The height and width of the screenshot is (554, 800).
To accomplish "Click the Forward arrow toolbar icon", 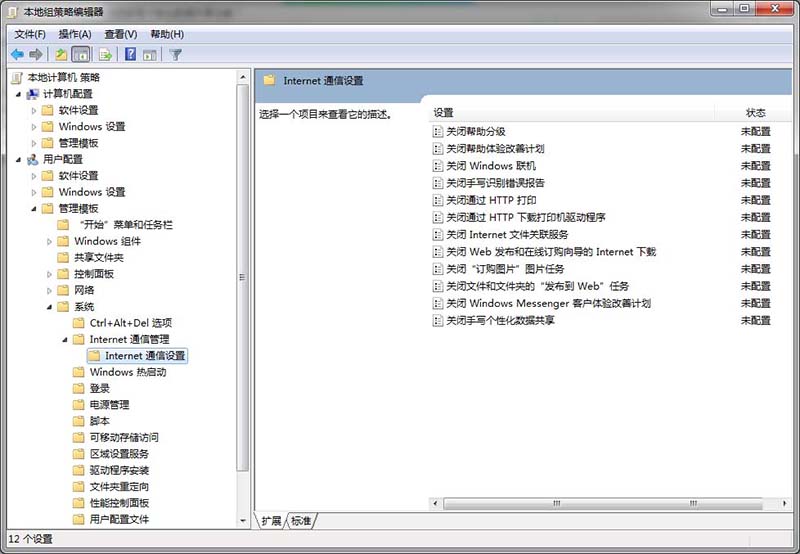I will coord(36,54).
